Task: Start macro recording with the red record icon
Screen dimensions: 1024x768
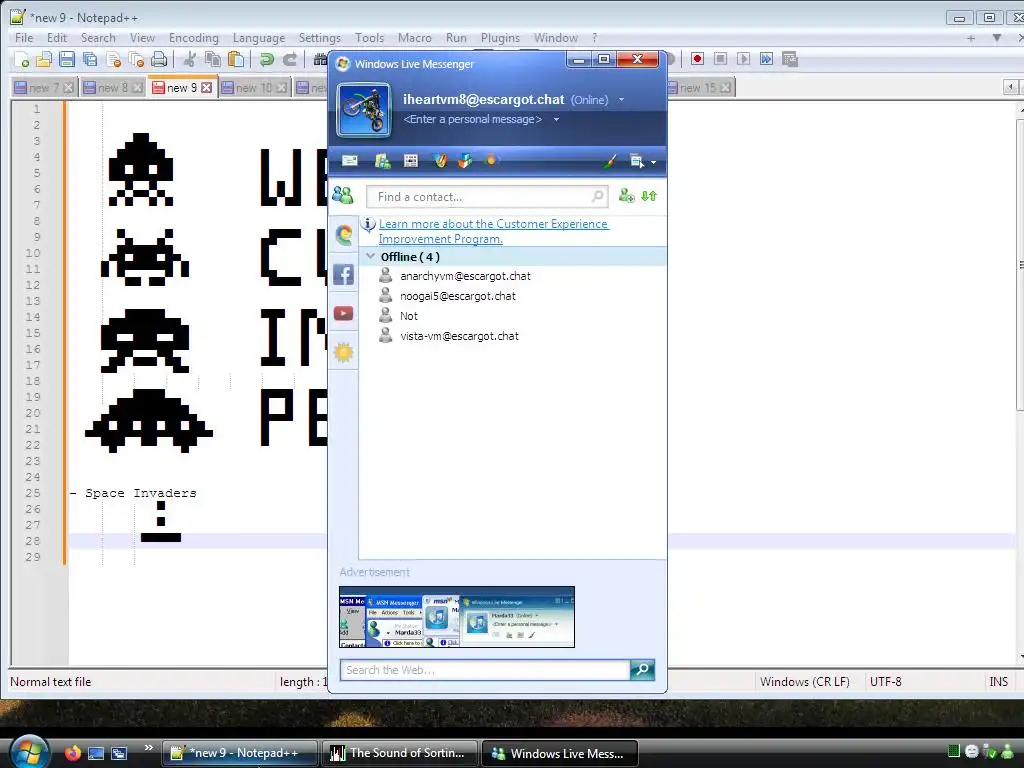Action: point(697,59)
